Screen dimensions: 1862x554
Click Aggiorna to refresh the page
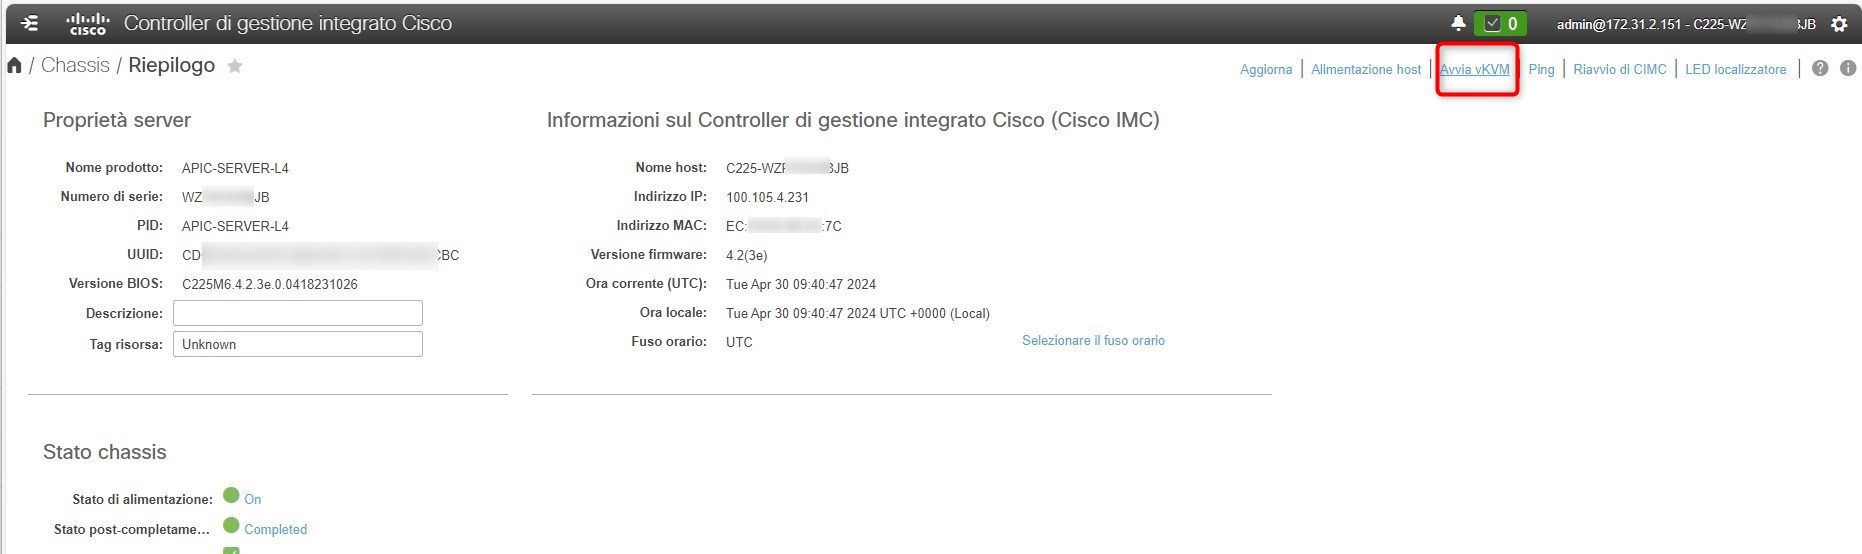pos(1266,69)
